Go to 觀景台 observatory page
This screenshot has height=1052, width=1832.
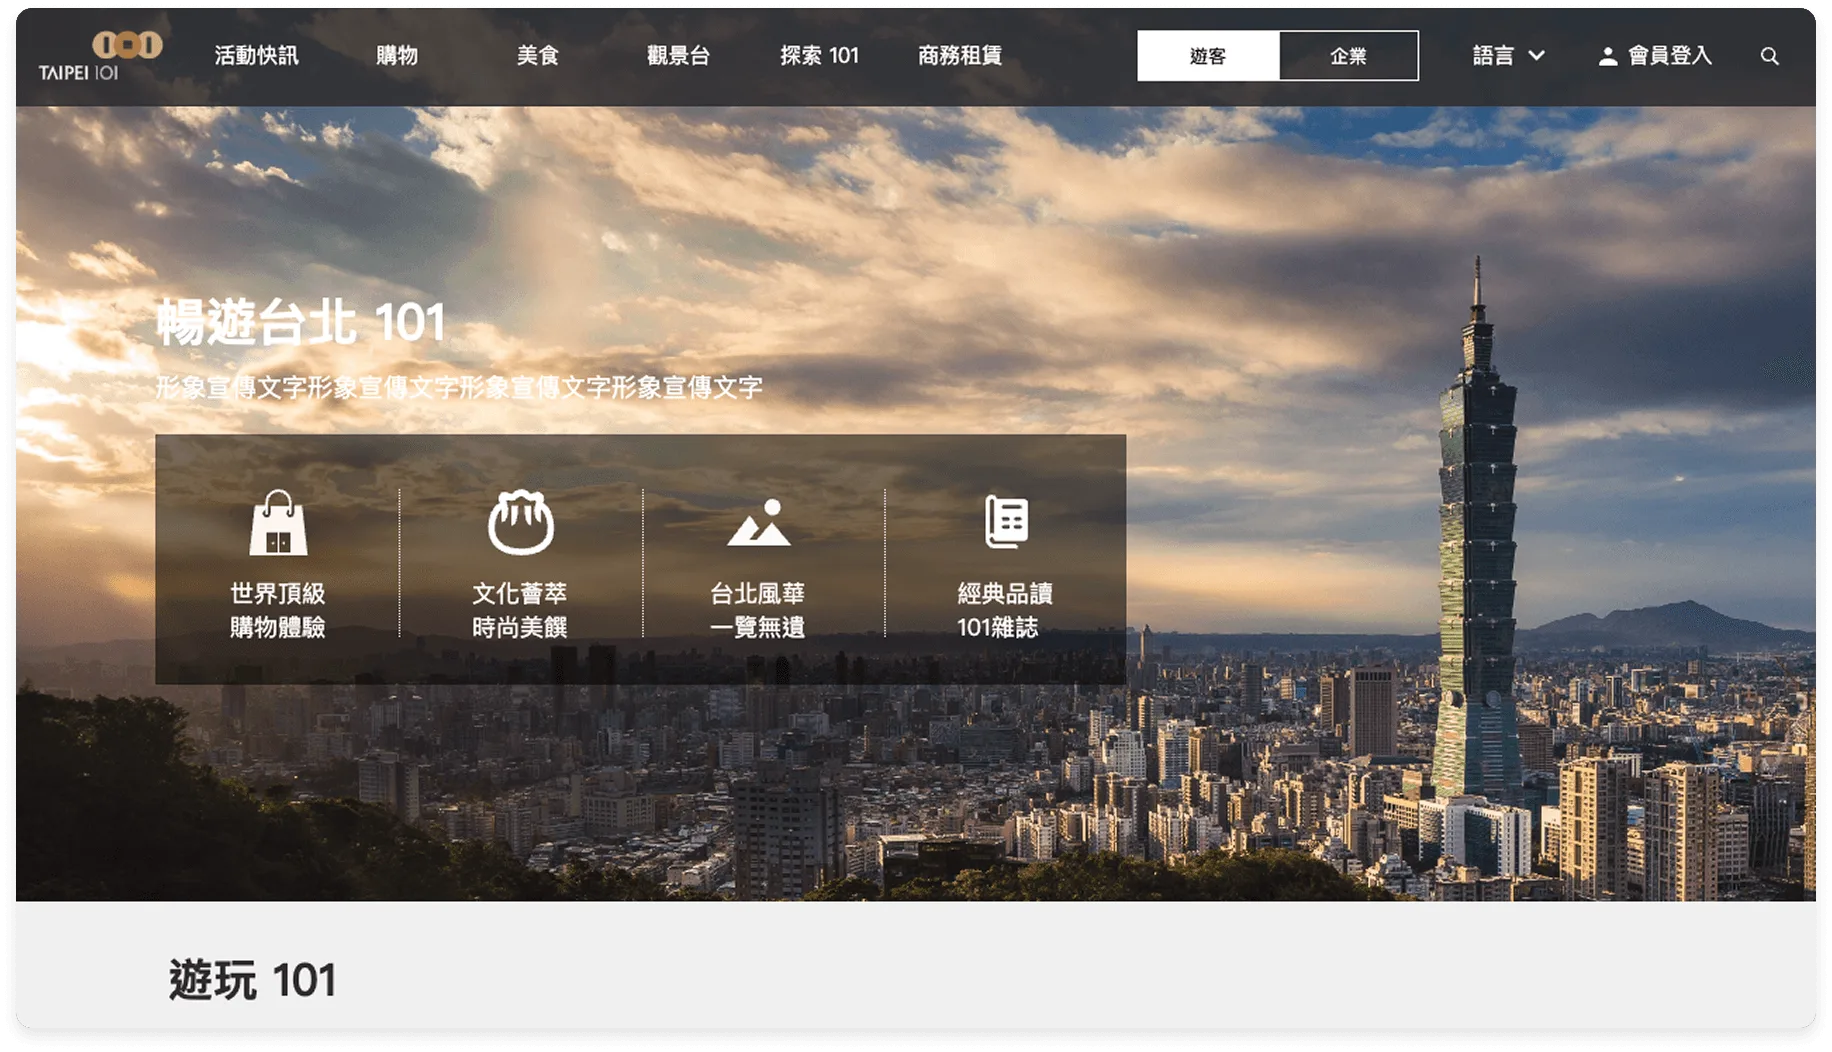pos(678,56)
